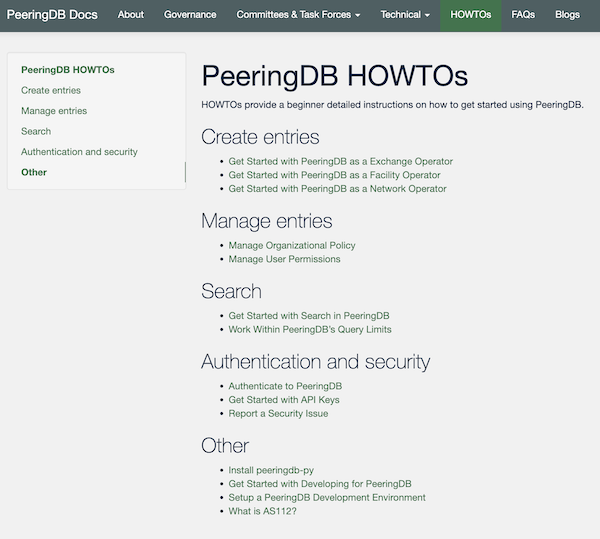This screenshot has height=539, width=600.
Task: Select Manage entries in sidebar
Action: click(54, 111)
